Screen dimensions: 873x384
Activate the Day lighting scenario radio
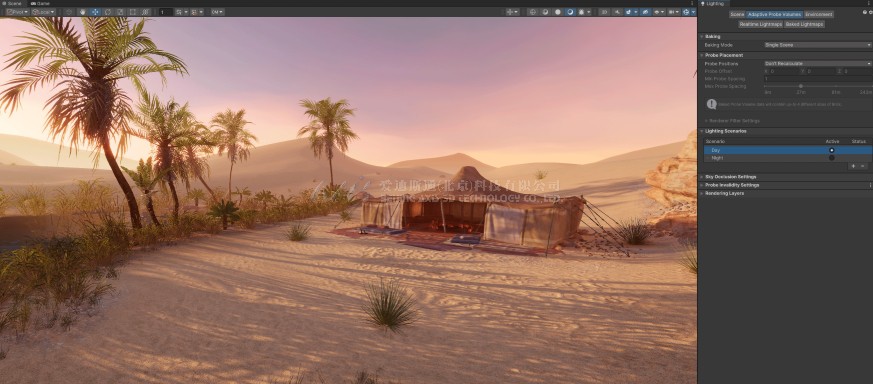click(x=832, y=150)
